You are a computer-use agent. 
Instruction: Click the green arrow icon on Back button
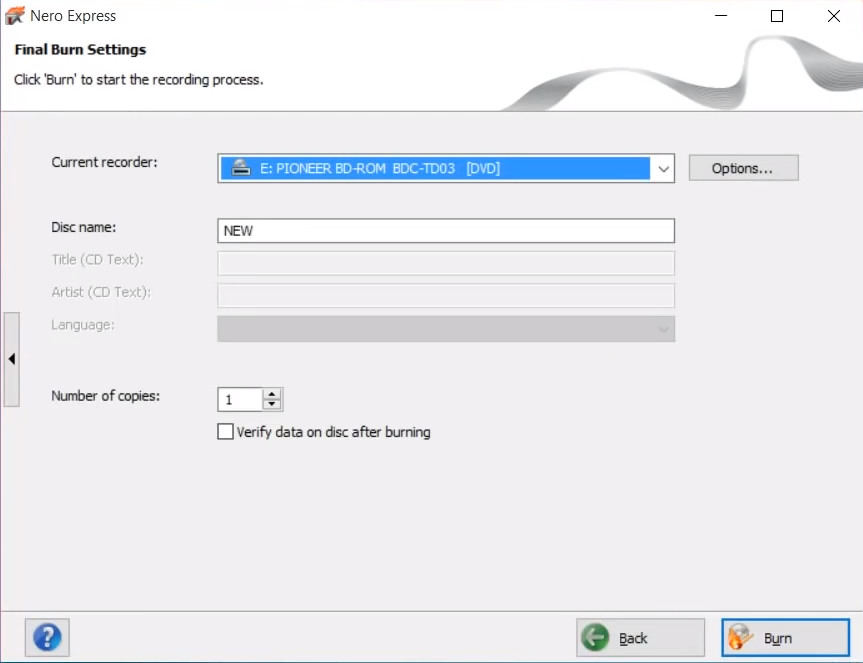coord(597,637)
